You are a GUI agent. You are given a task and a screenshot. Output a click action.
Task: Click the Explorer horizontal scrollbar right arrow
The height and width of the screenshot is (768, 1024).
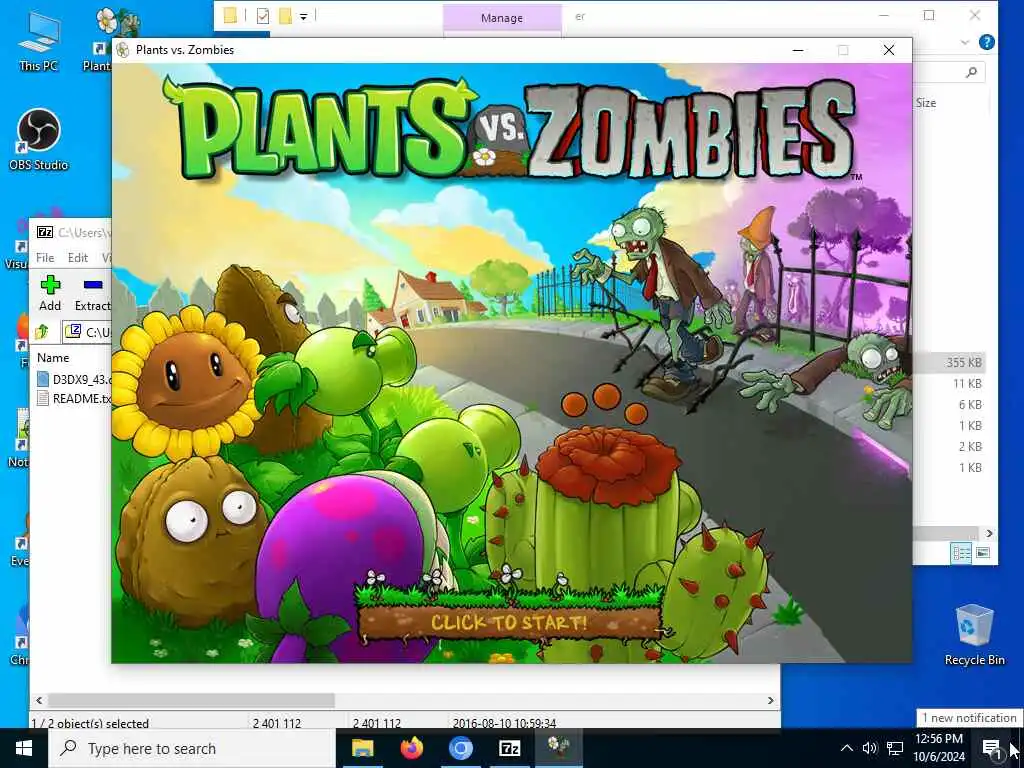tap(989, 534)
